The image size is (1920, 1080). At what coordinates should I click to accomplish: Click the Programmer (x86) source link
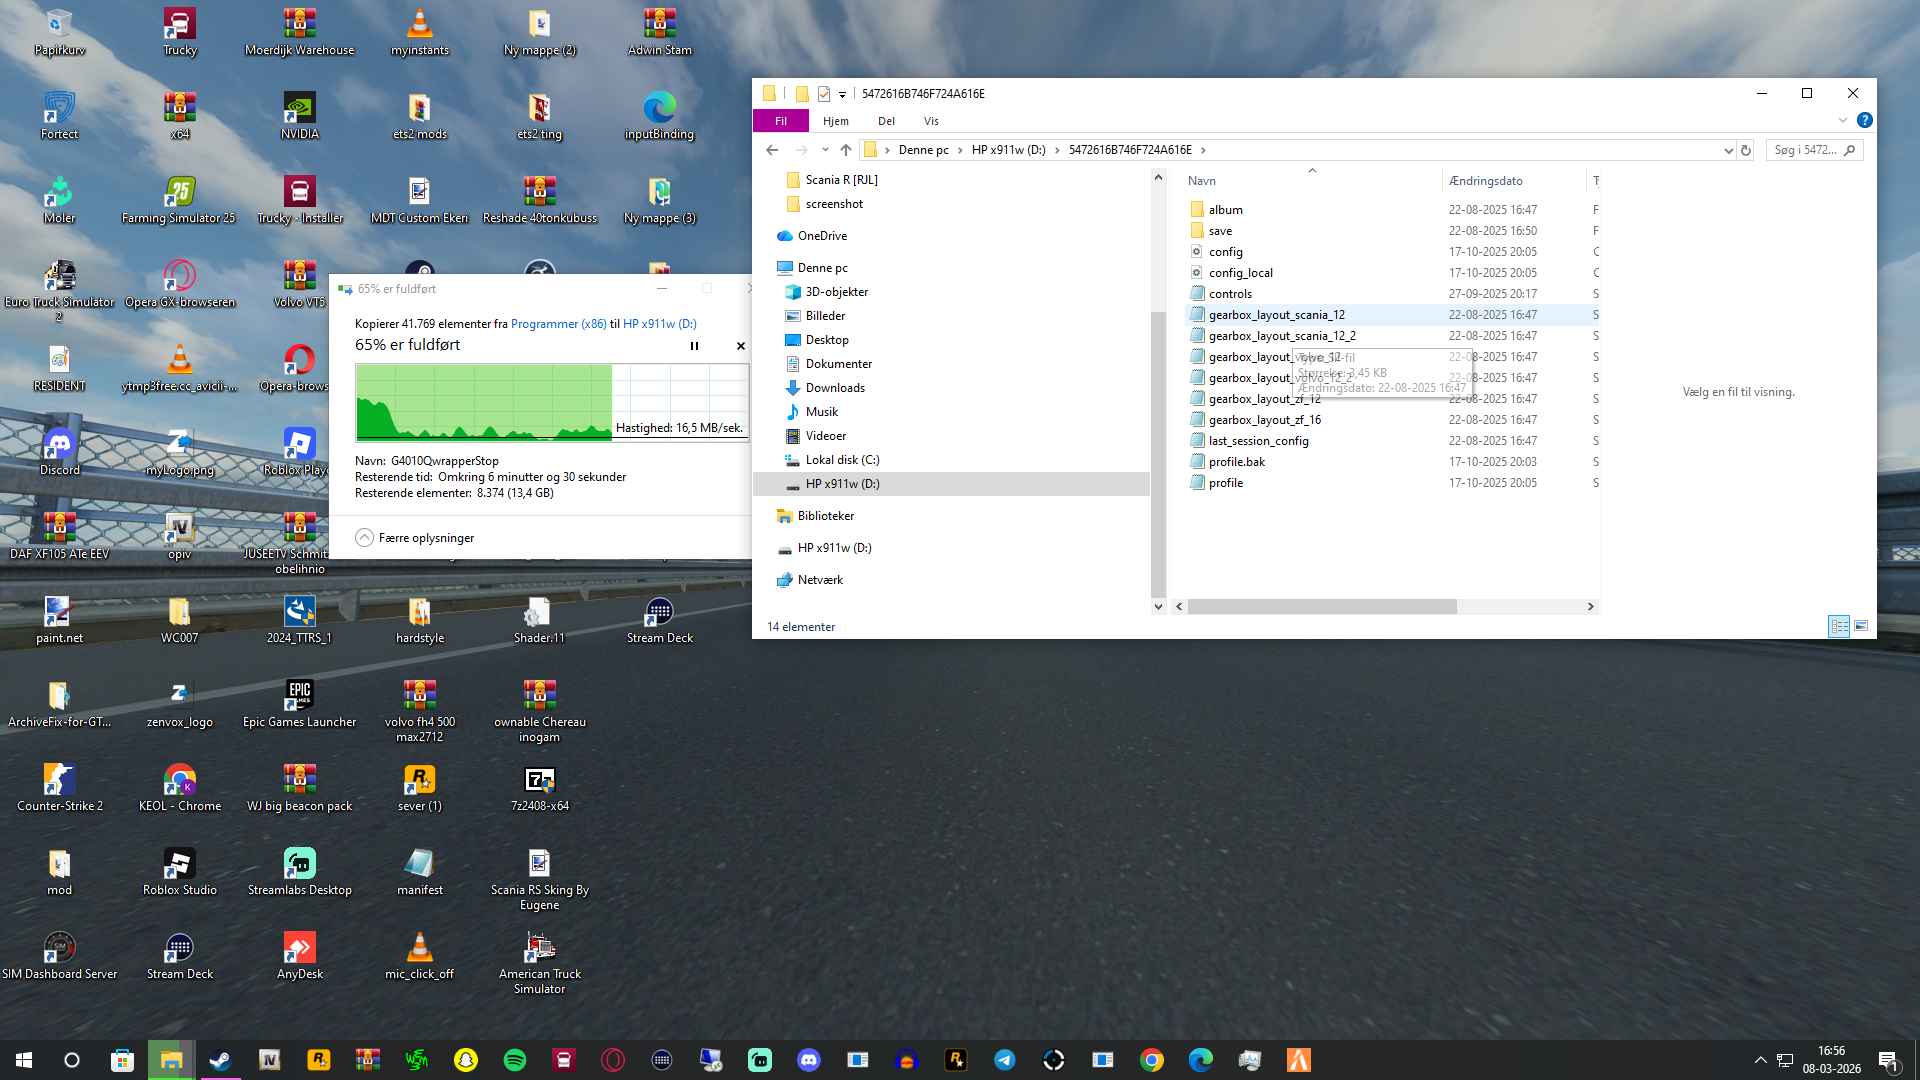558,324
